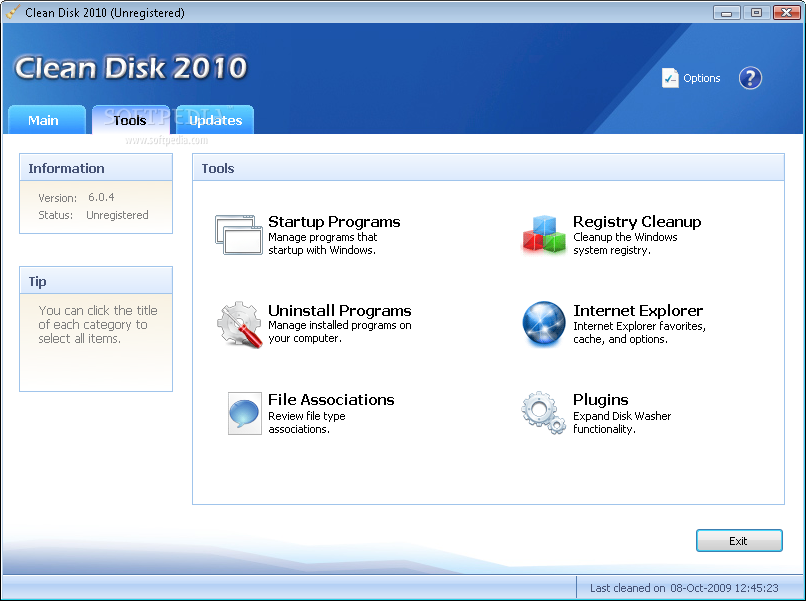Click 'Expand Disk Washer functionality' text
The image size is (806, 601).
click(x=622, y=423)
